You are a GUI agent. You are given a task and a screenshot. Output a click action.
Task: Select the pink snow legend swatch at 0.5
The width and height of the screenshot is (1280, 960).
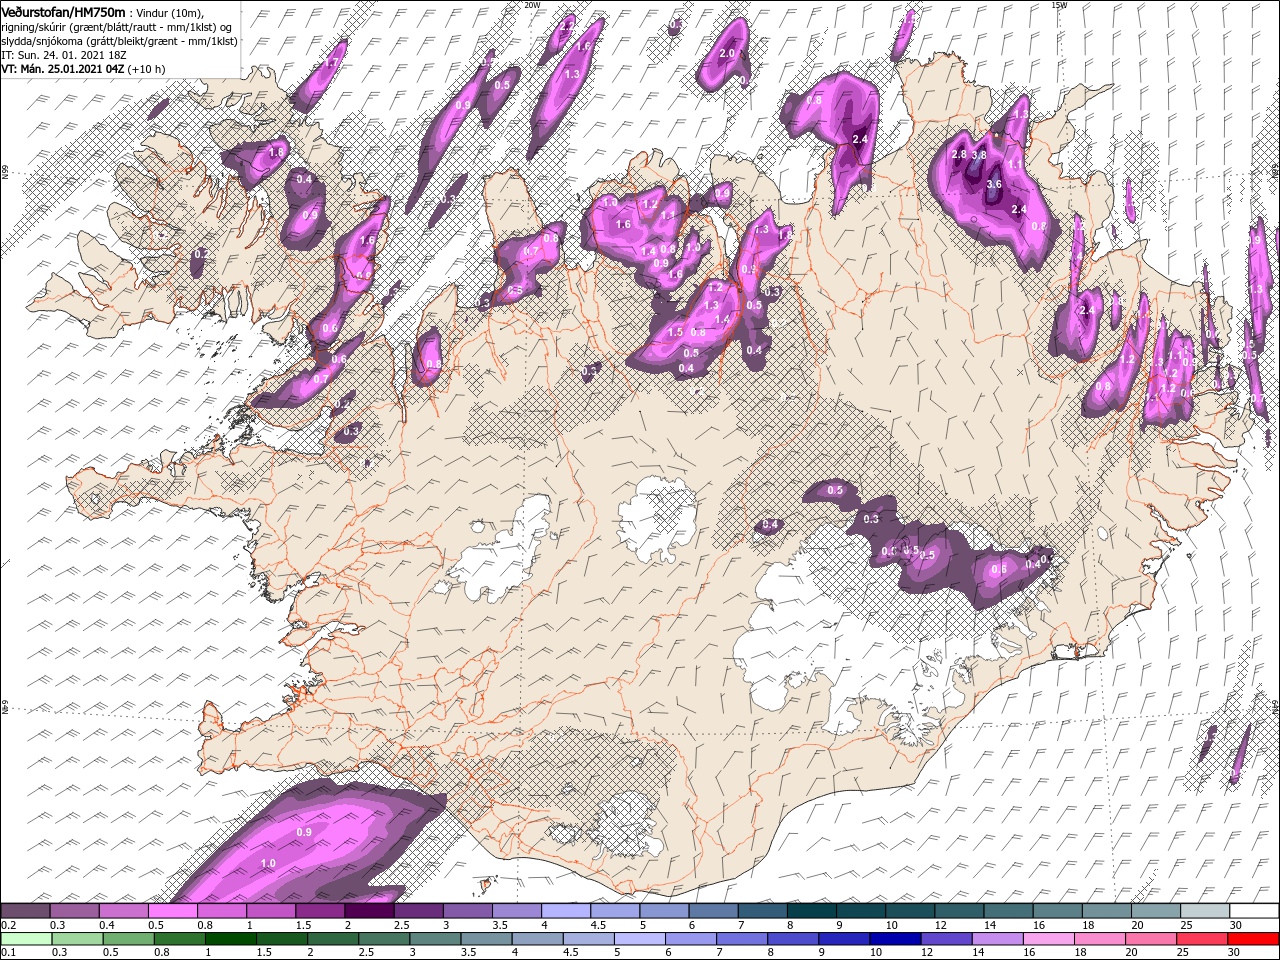(x=172, y=910)
